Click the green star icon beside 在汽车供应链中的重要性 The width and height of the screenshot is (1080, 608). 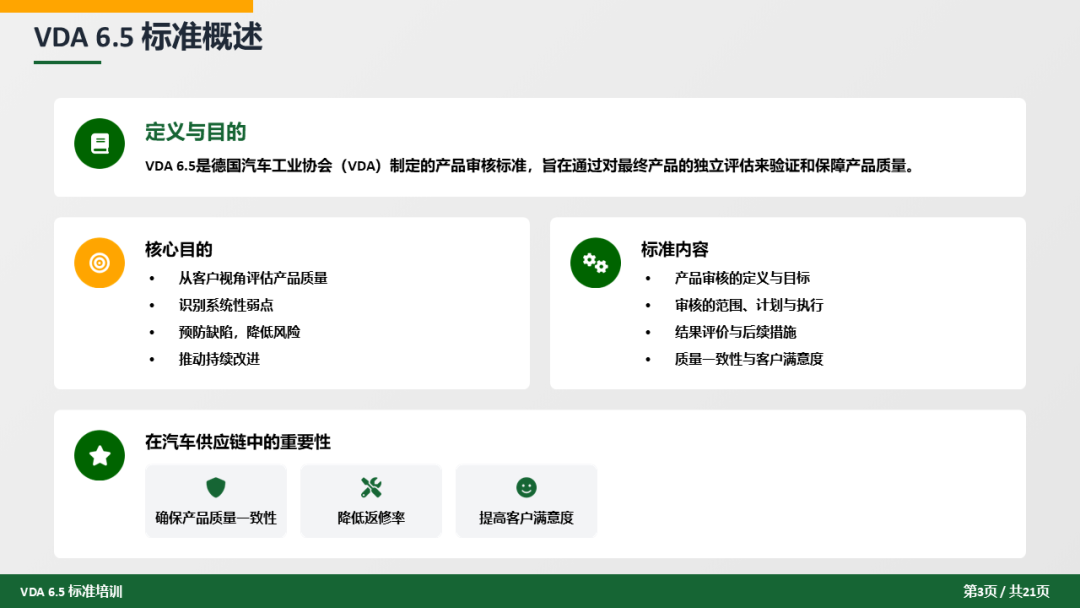99,455
